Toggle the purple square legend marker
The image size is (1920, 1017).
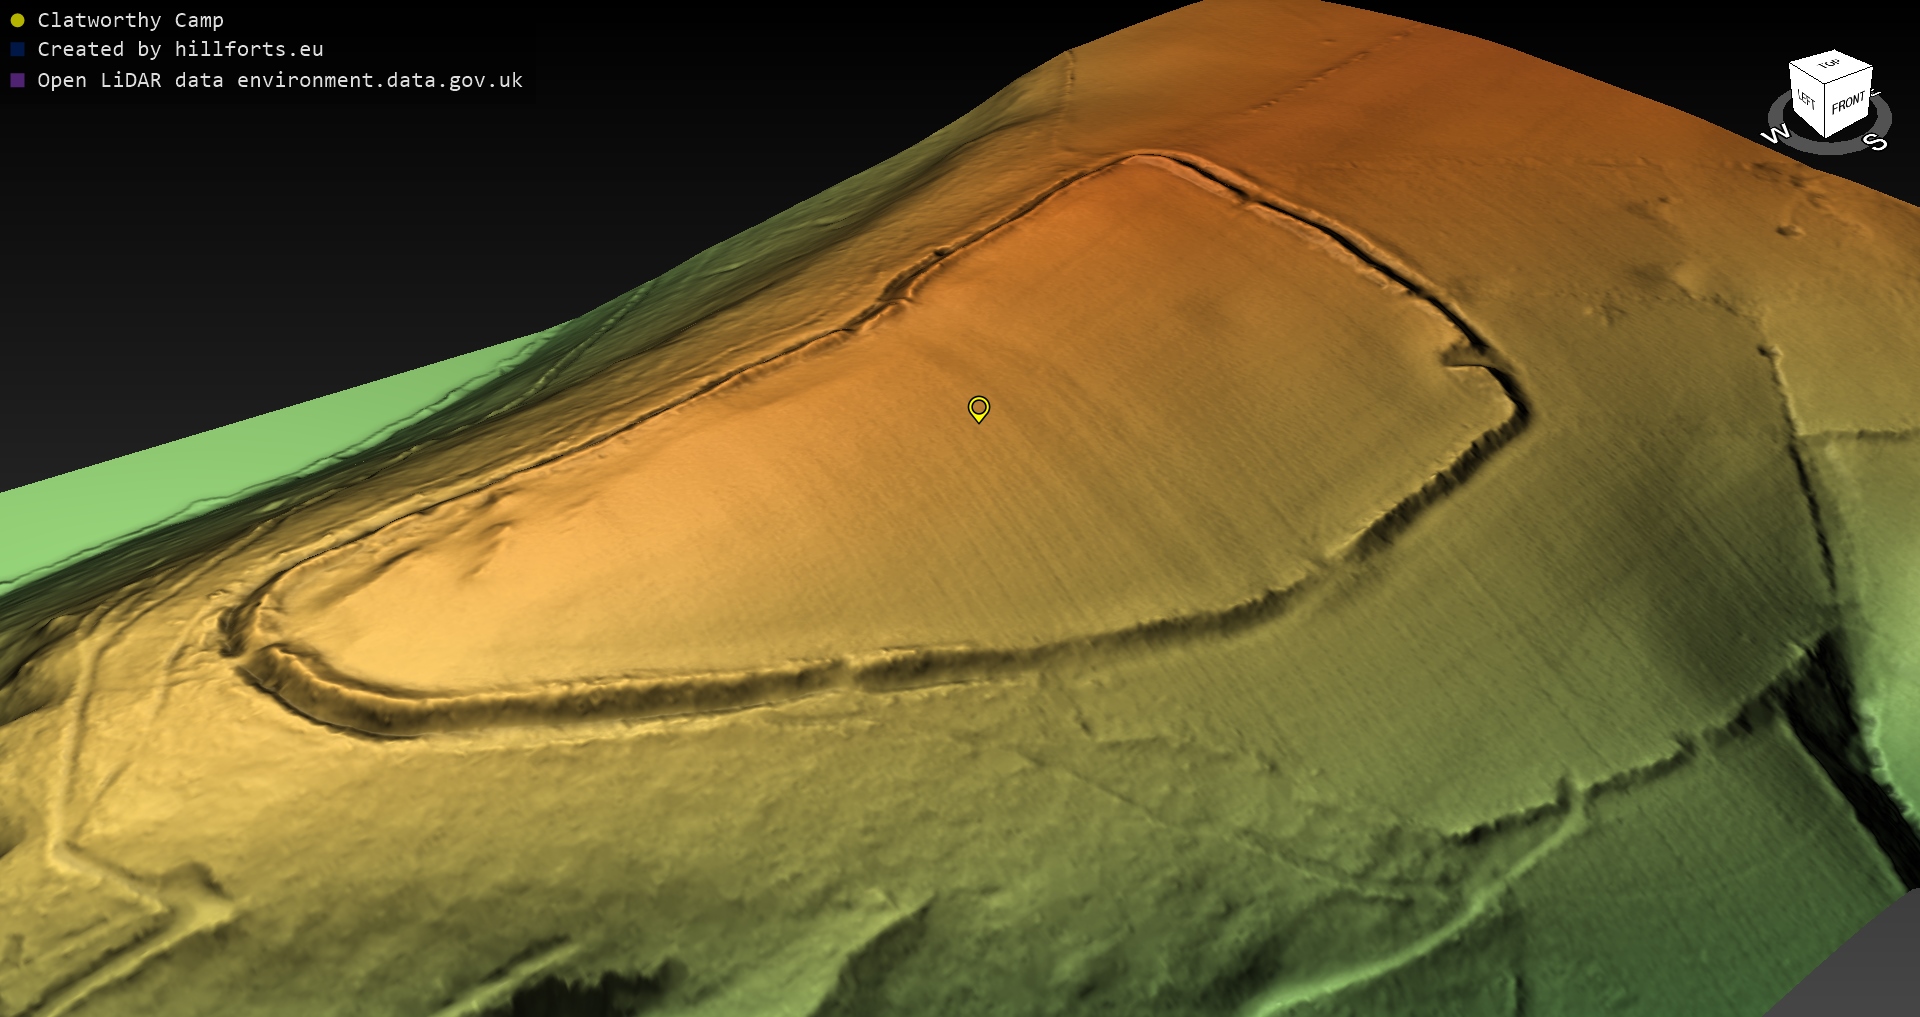point(17,80)
